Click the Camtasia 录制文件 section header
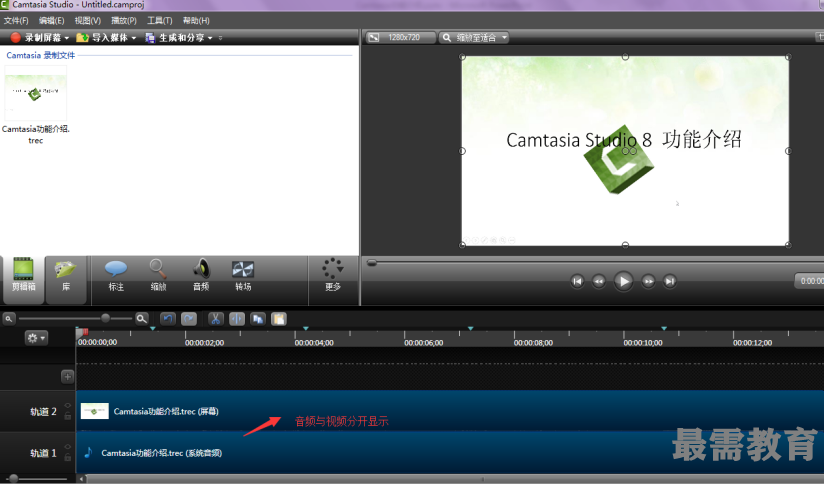Image resolution: width=824 pixels, height=484 pixels. pyautogui.click(x=40, y=55)
